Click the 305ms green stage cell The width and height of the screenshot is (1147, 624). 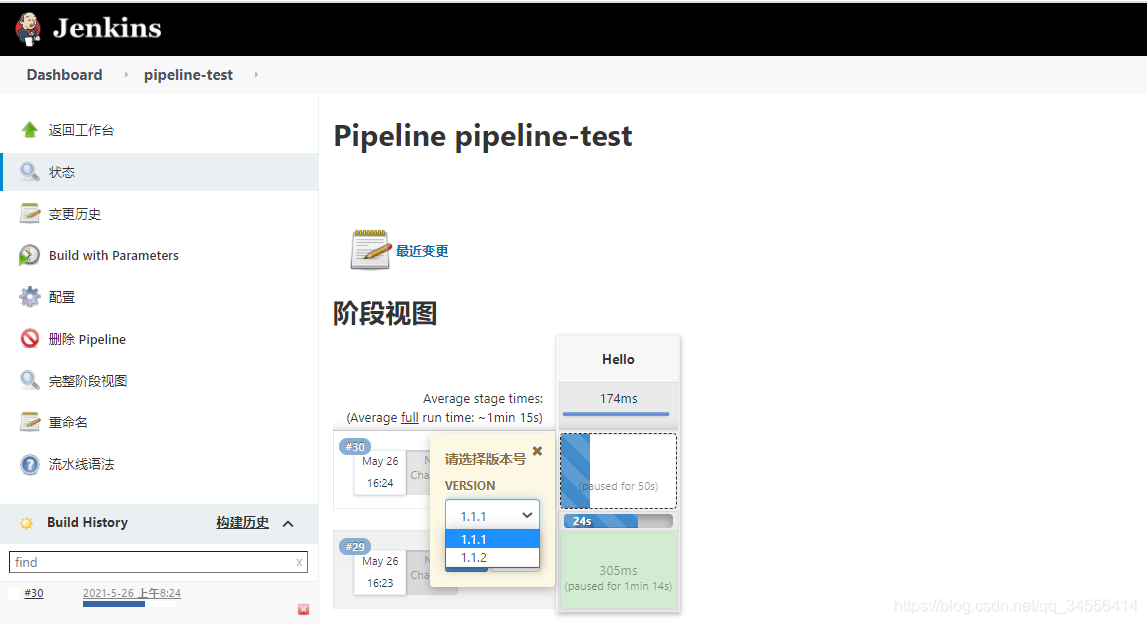point(618,571)
